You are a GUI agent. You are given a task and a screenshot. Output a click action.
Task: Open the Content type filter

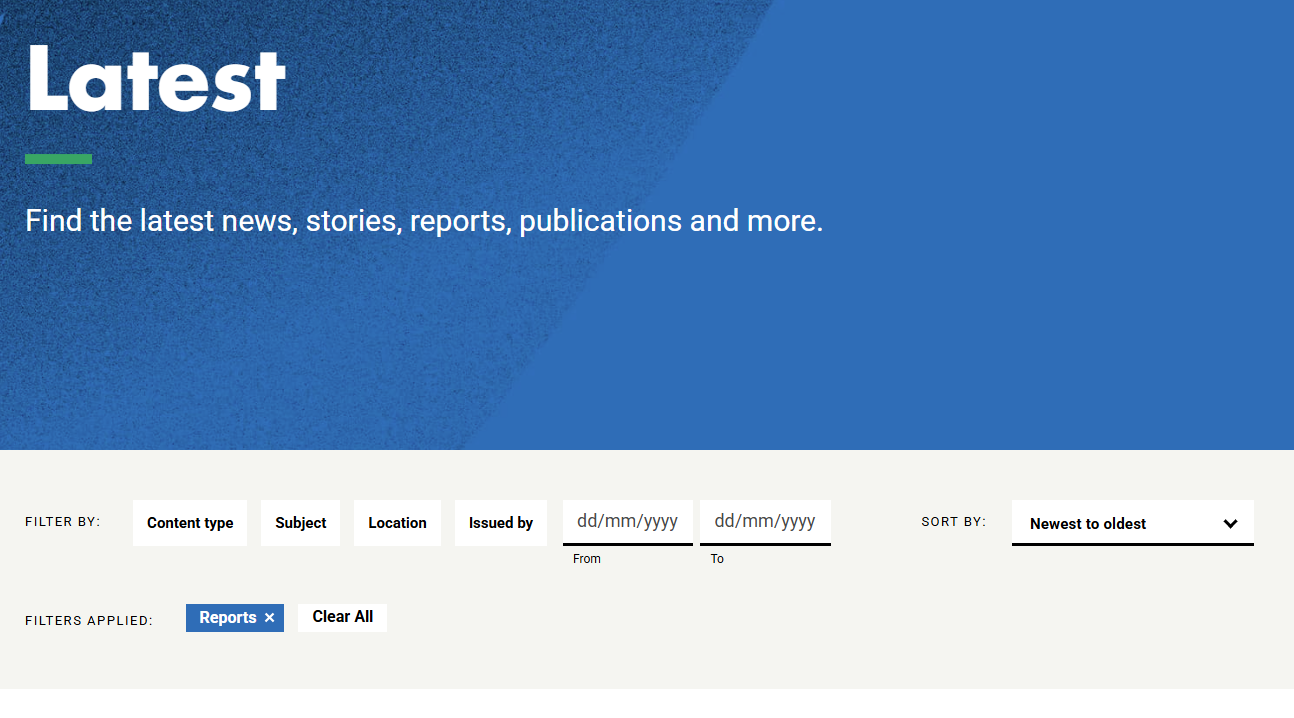[190, 523]
